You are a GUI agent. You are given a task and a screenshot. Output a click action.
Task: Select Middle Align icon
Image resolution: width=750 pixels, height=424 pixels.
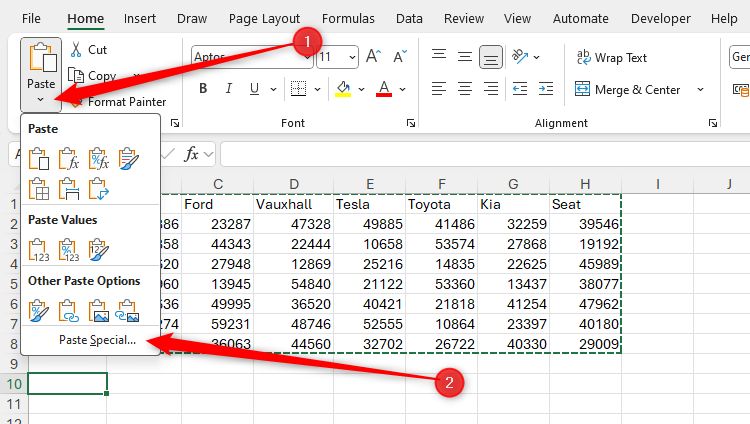click(x=464, y=56)
